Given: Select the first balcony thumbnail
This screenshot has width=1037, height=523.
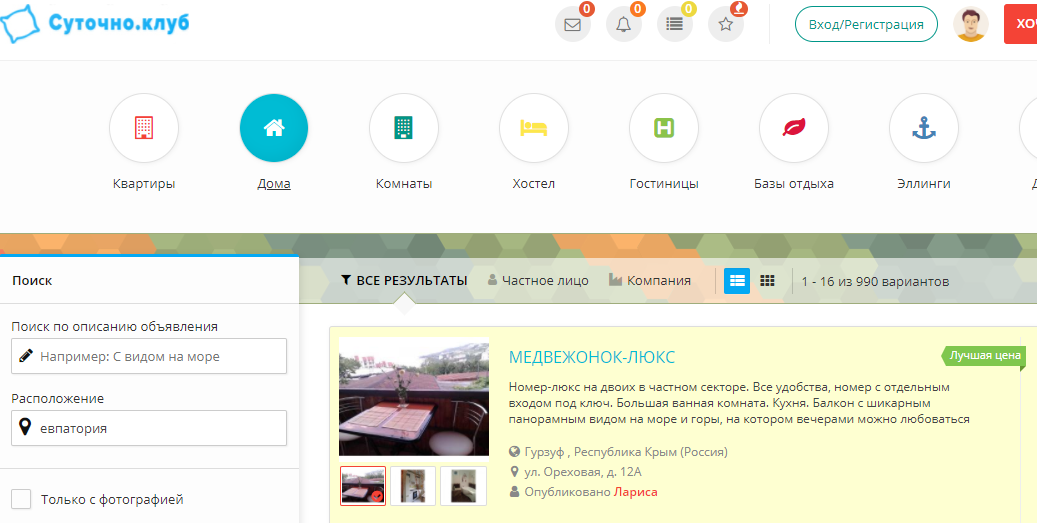Looking at the screenshot, I should coord(363,486).
